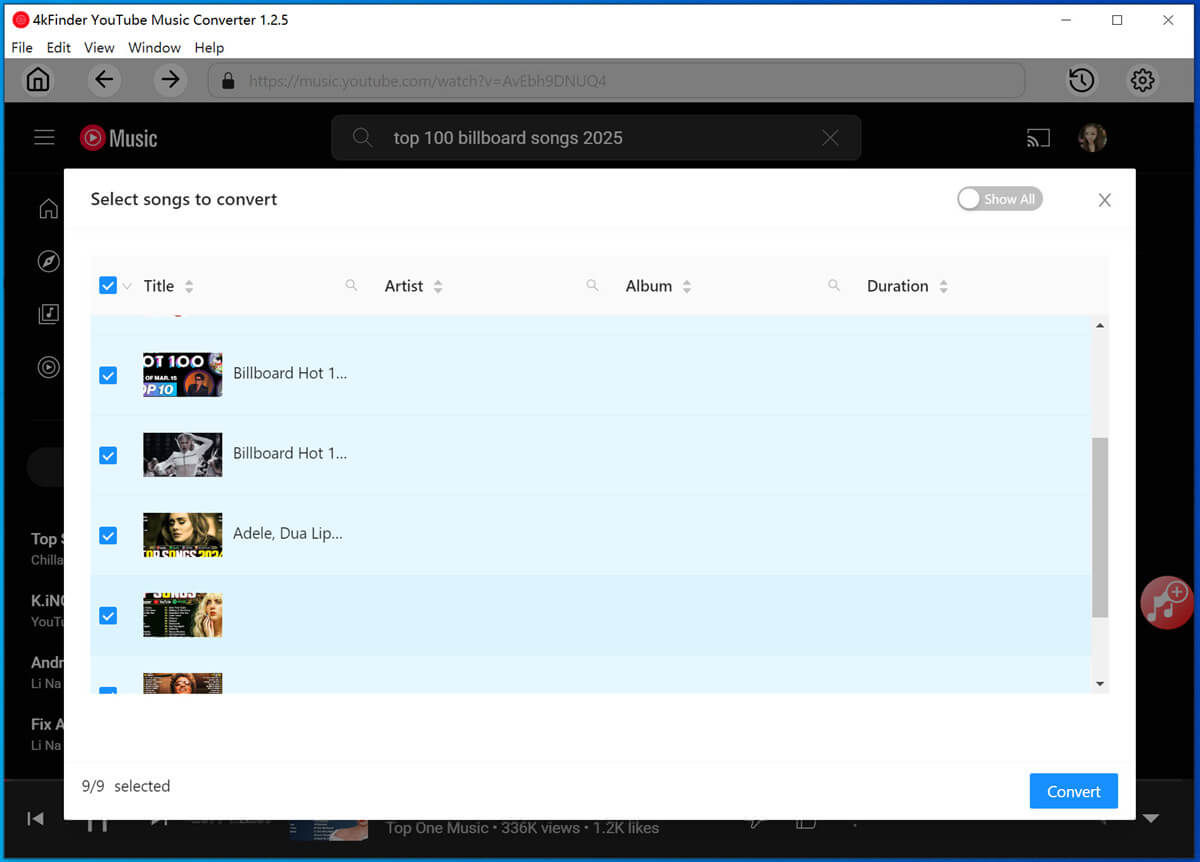Uncheck the Adele, Dua Lip... song checkbox

tap(108, 535)
